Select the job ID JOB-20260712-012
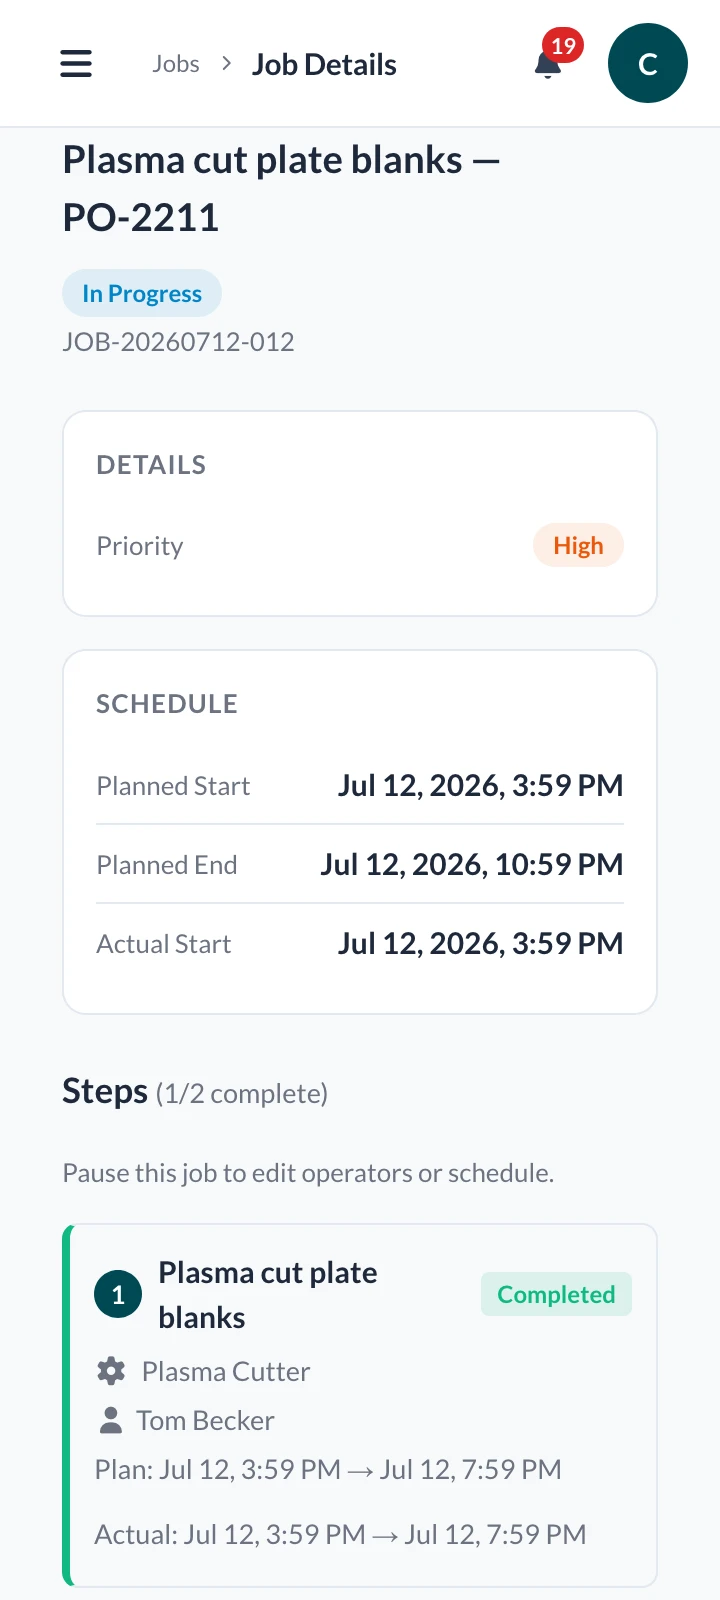The width and height of the screenshot is (720, 1600). (178, 342)
